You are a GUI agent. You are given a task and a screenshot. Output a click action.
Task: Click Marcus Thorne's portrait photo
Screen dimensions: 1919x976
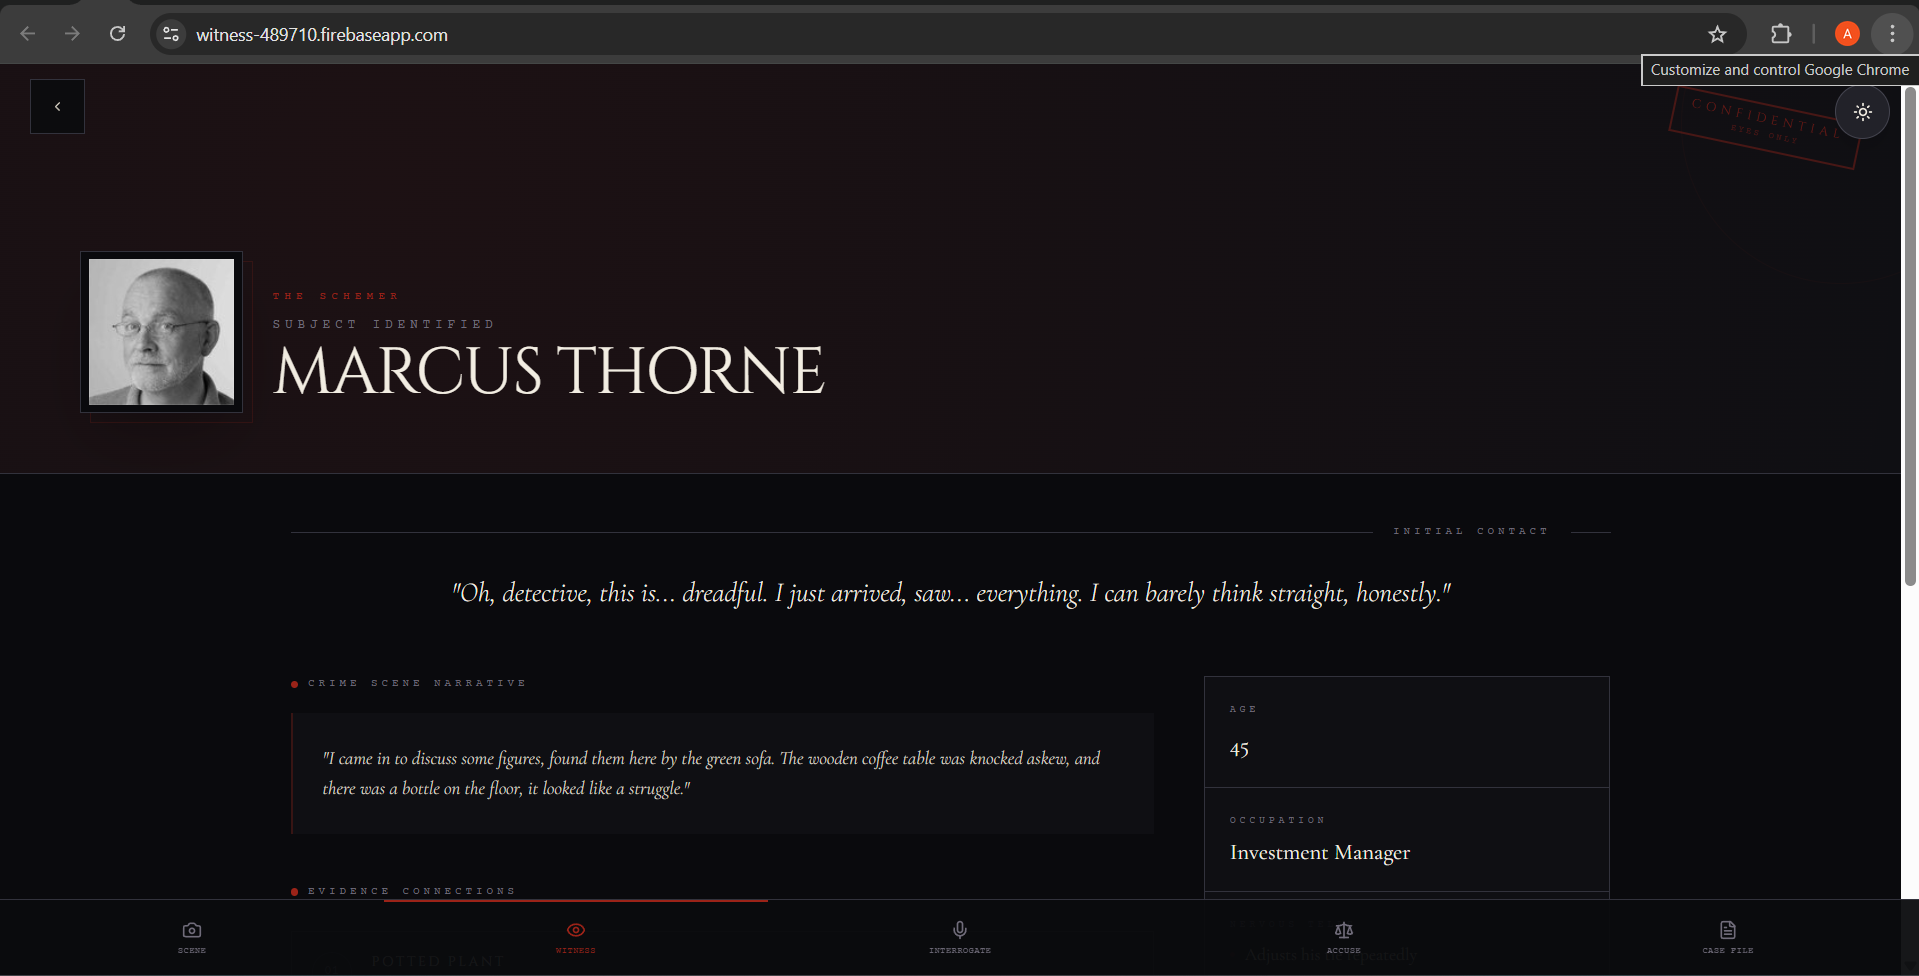pyautogui.click(x=161, y=332)
